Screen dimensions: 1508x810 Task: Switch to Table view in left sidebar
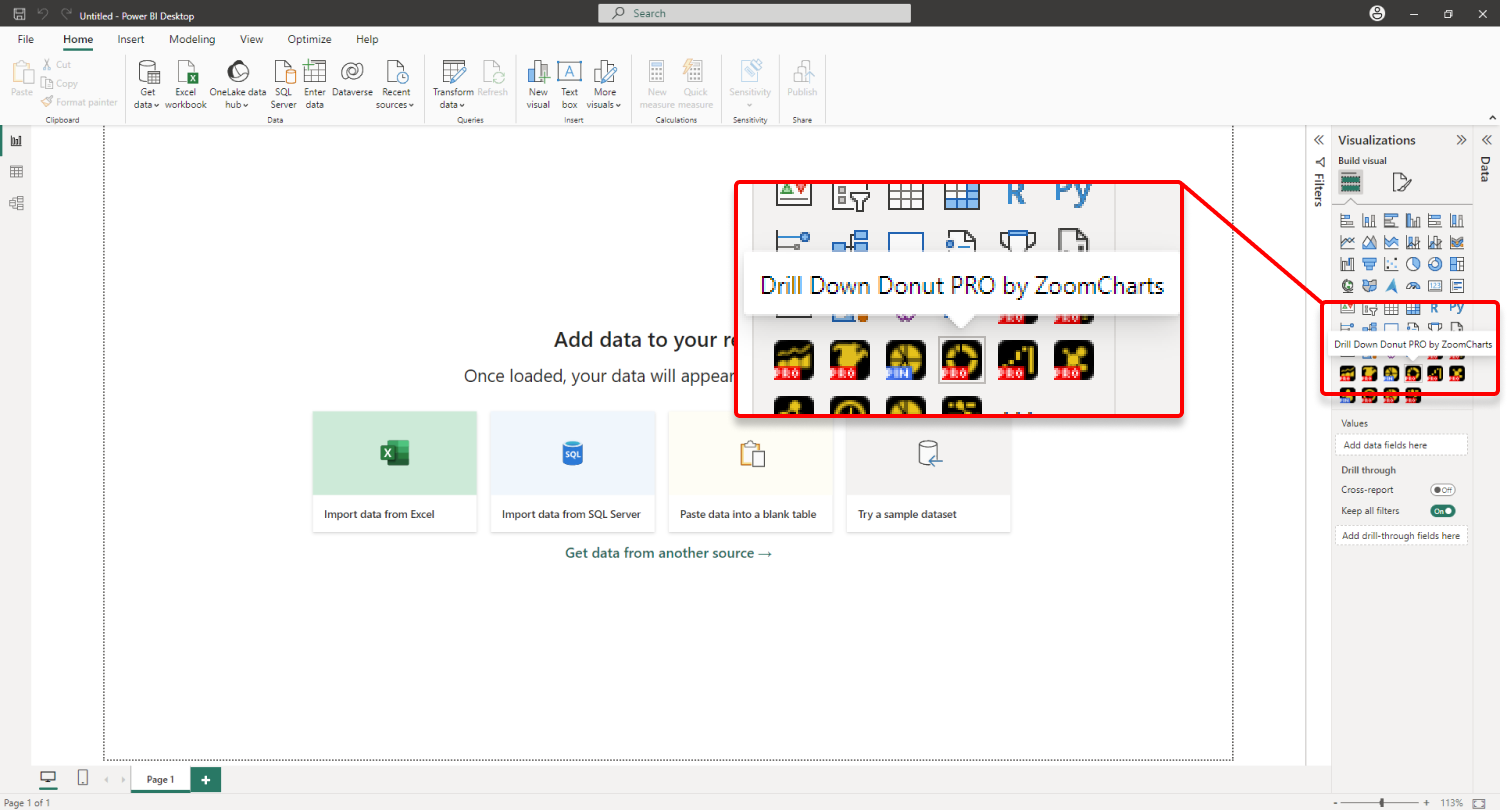point(16,172)
